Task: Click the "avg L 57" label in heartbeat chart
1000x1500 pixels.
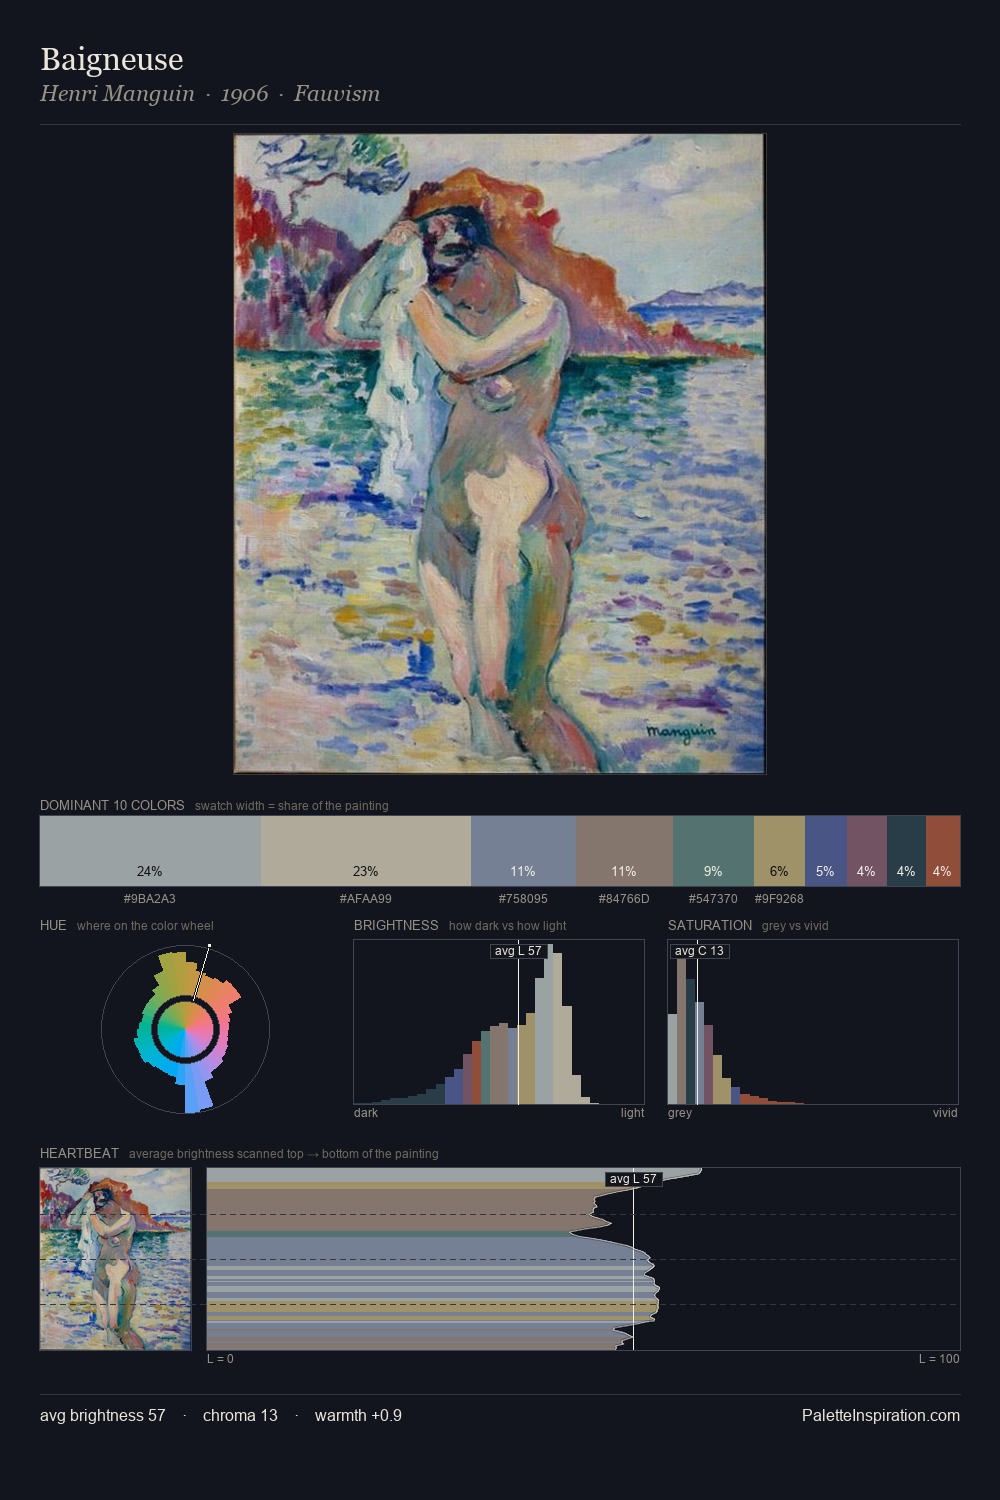Action: pyautogui.click(x=633, y=1179)
